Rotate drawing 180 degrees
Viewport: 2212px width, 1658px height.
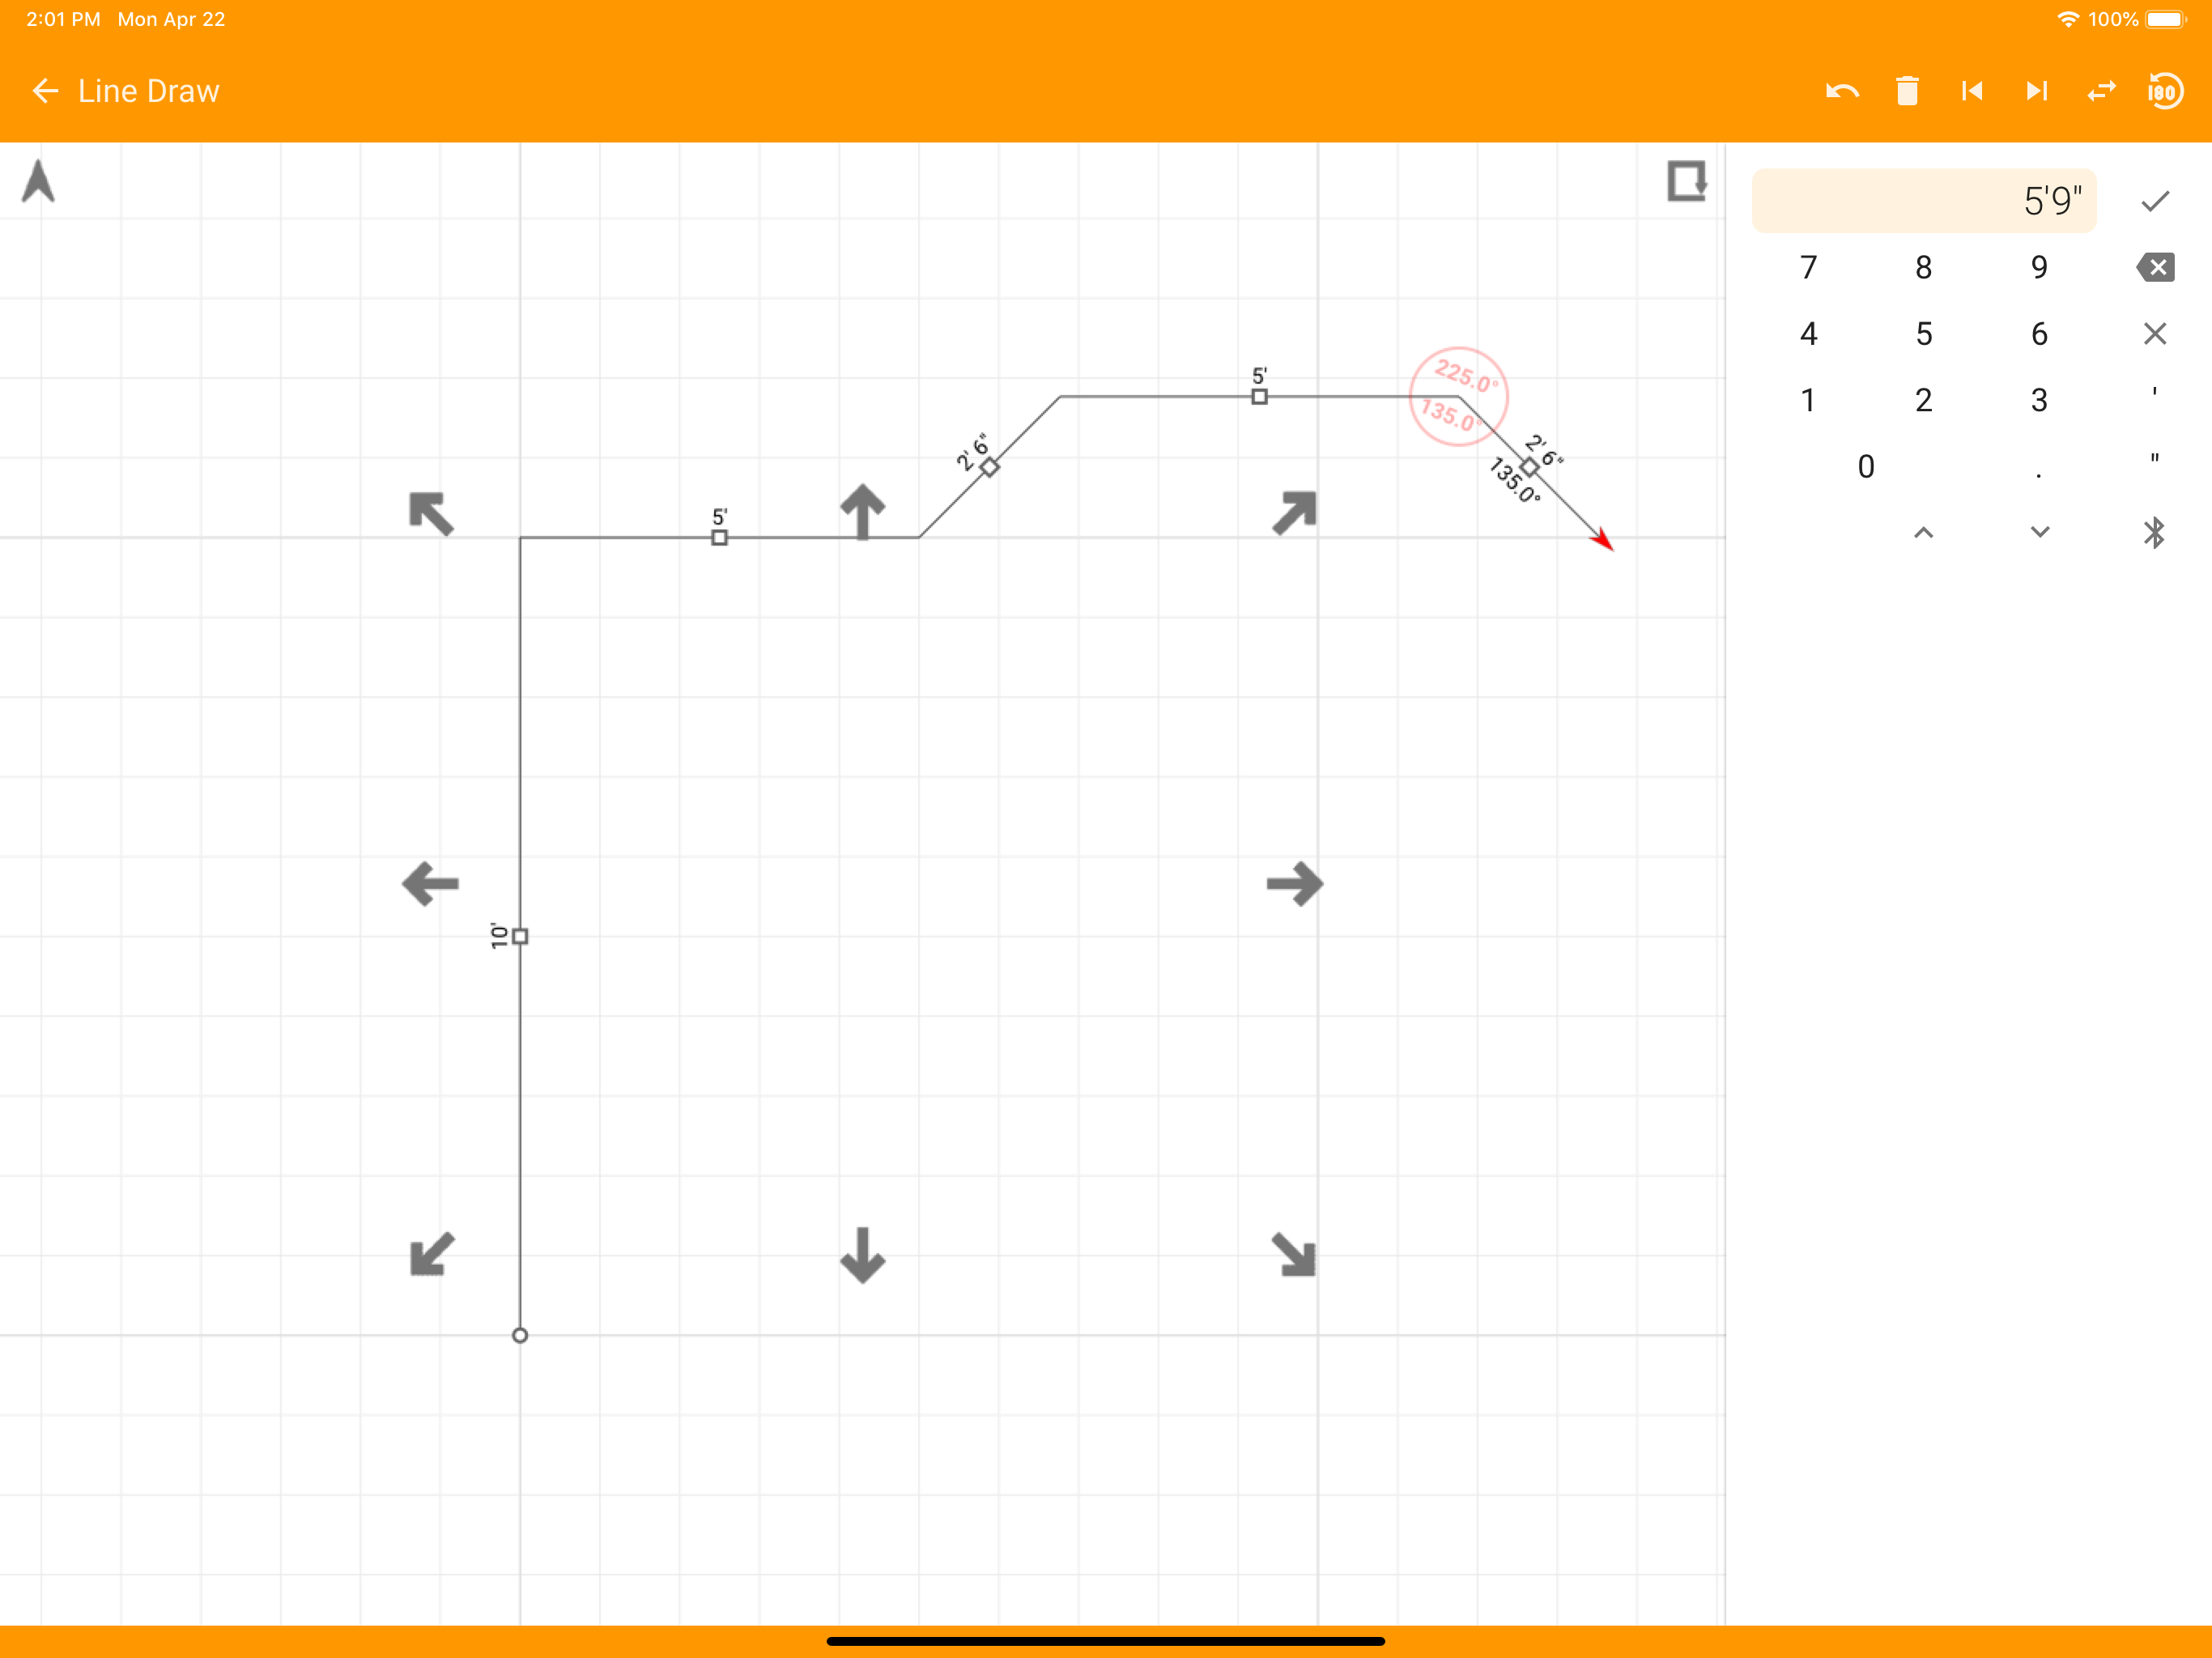pos(2165,91)
